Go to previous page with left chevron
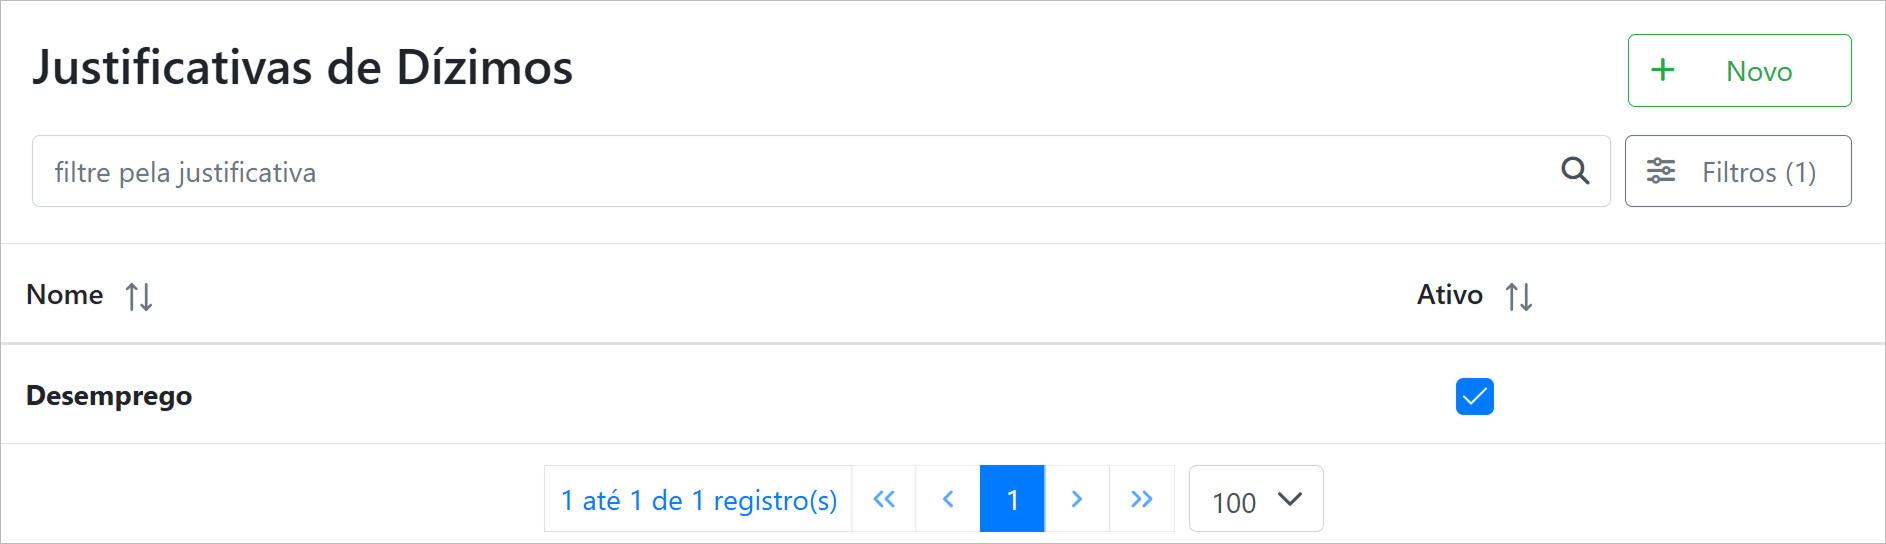The image size is (1886, 544). click(x=948, y=499)
